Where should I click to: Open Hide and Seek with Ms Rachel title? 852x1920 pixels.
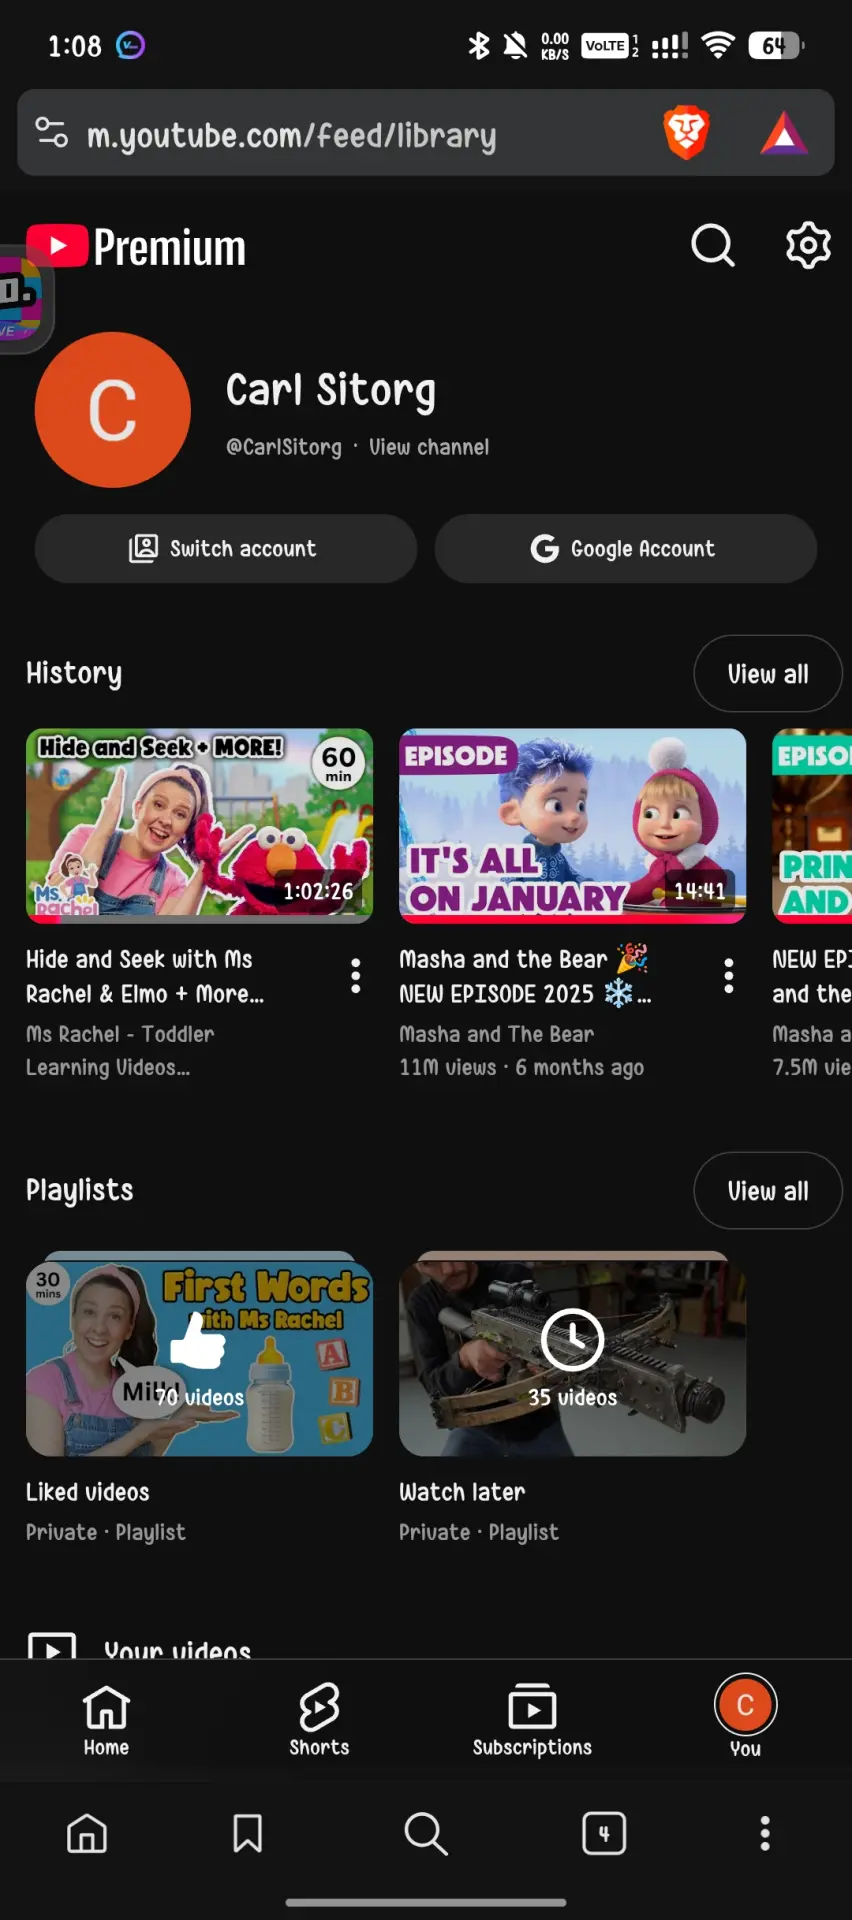click(x=145, y=976)
